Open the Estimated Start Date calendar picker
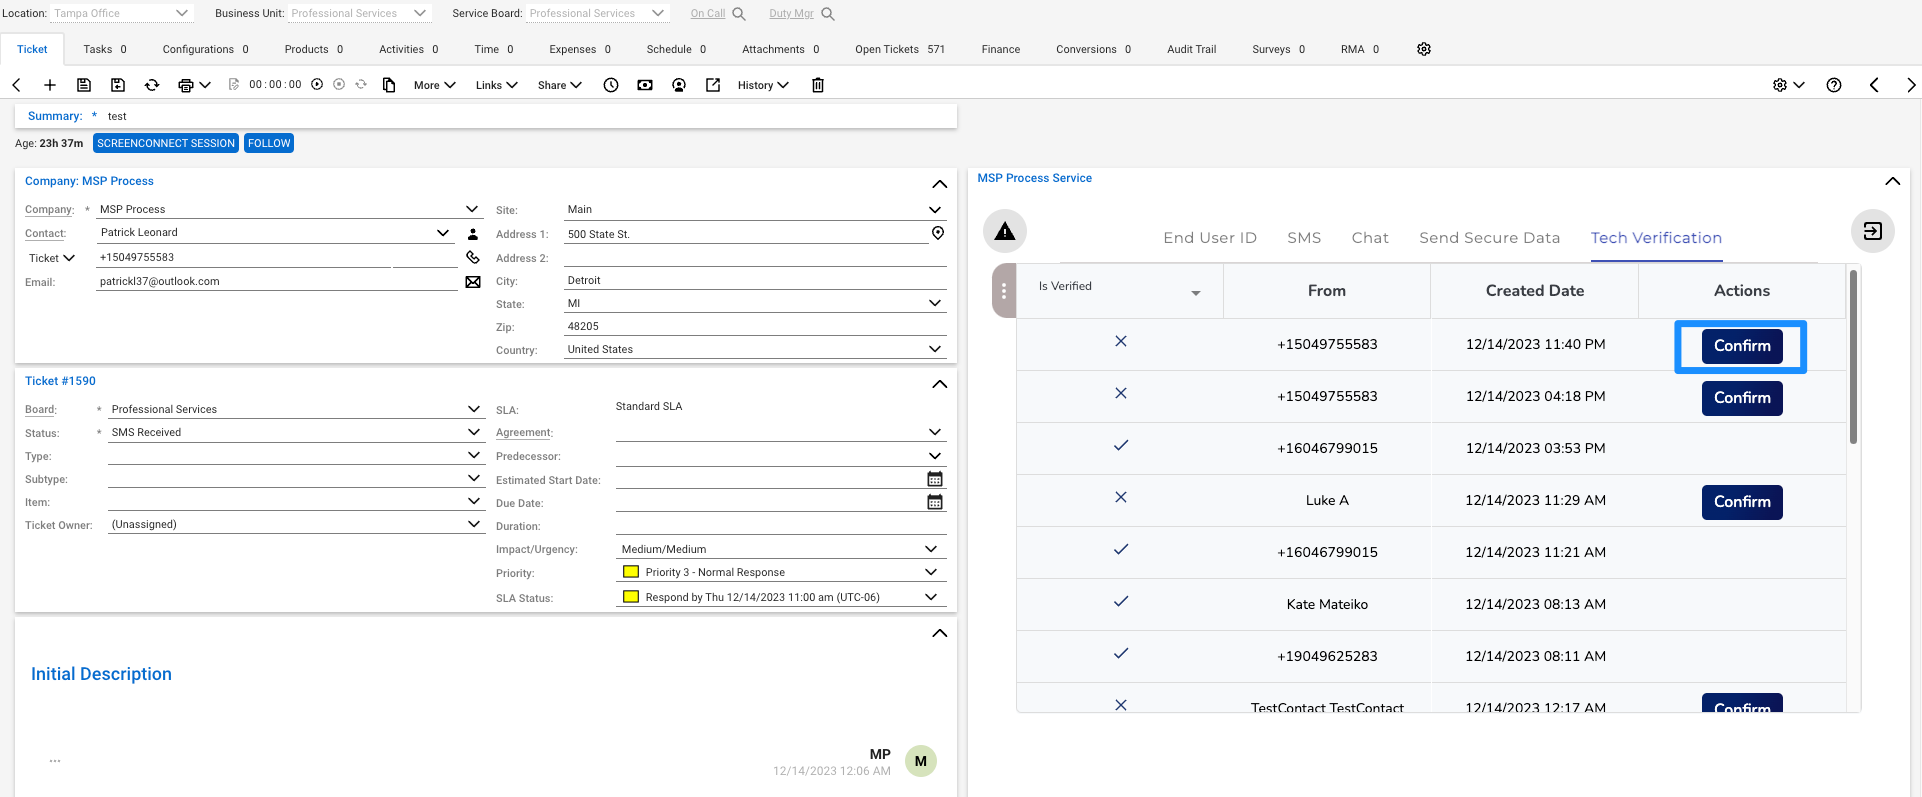This screenshot has width=1922, height=797. tap(934, 480)
